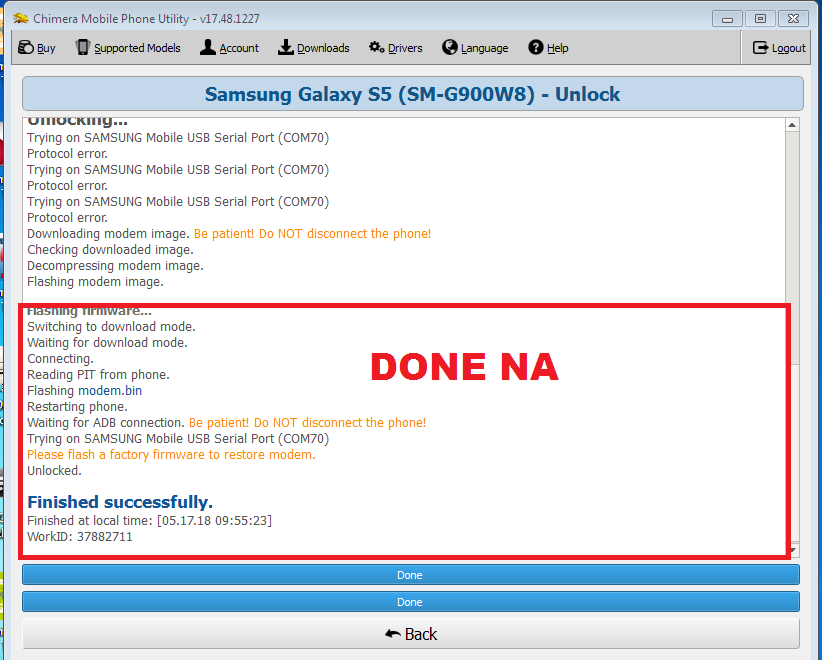Screen dimensions: 822x660
Task: Click the 'Decompressing modem image.' line
Action: [115, 265]
